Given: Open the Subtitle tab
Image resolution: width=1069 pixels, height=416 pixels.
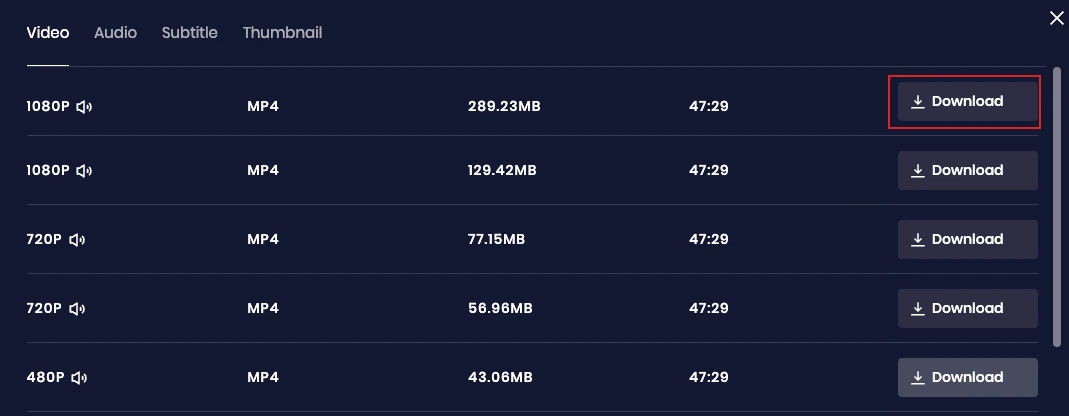Looking at the screenshot, I should [190, 33].
